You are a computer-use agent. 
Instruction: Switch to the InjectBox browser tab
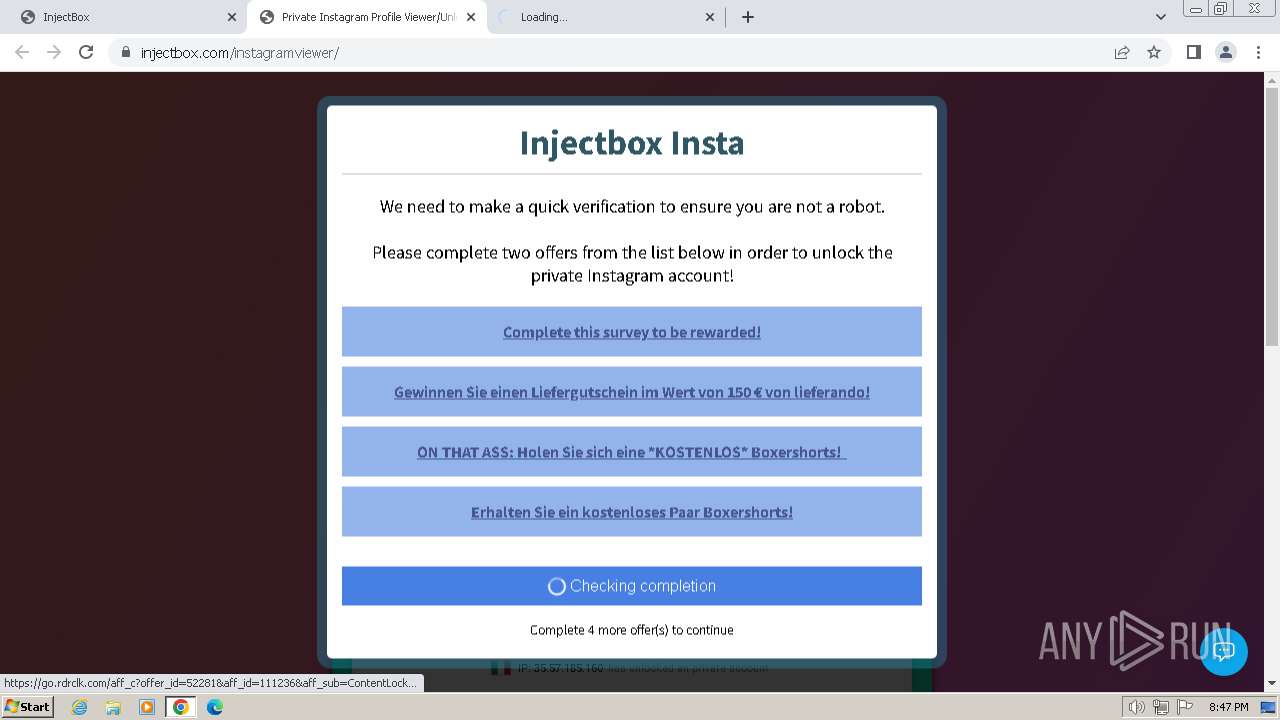[x=124, y=17]
